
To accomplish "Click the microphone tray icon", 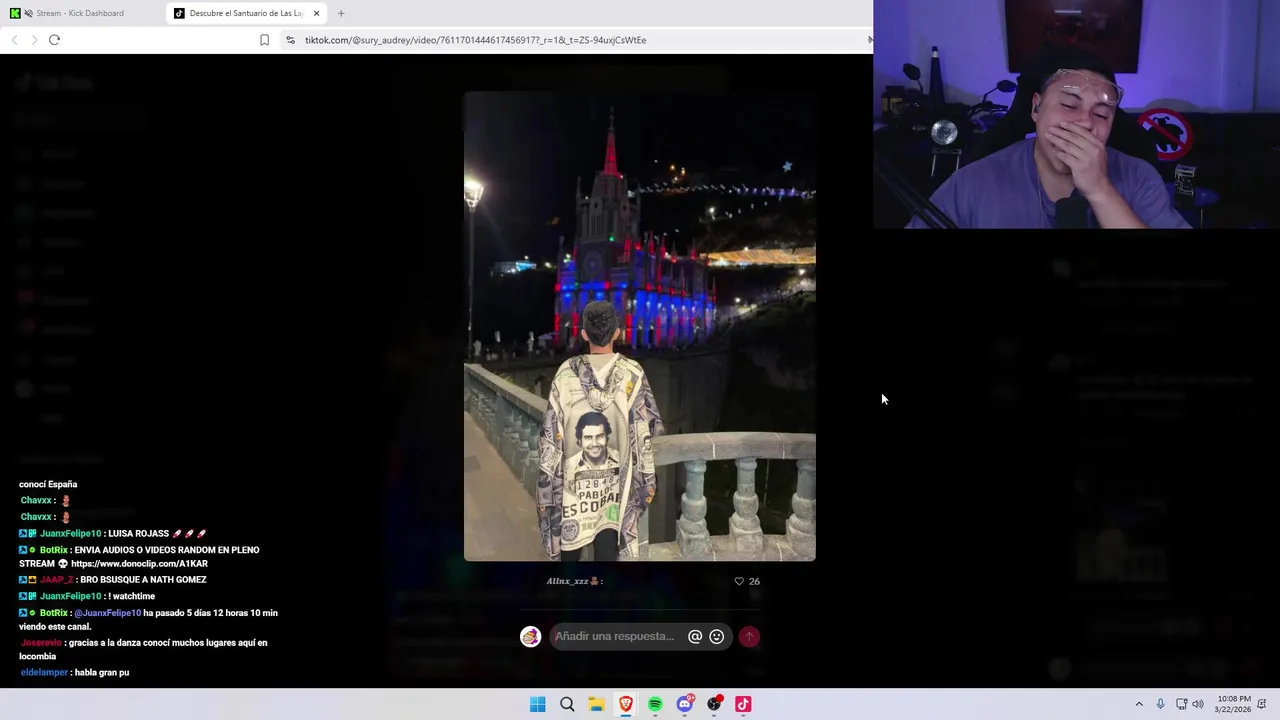I will [x=1160, y=704].
